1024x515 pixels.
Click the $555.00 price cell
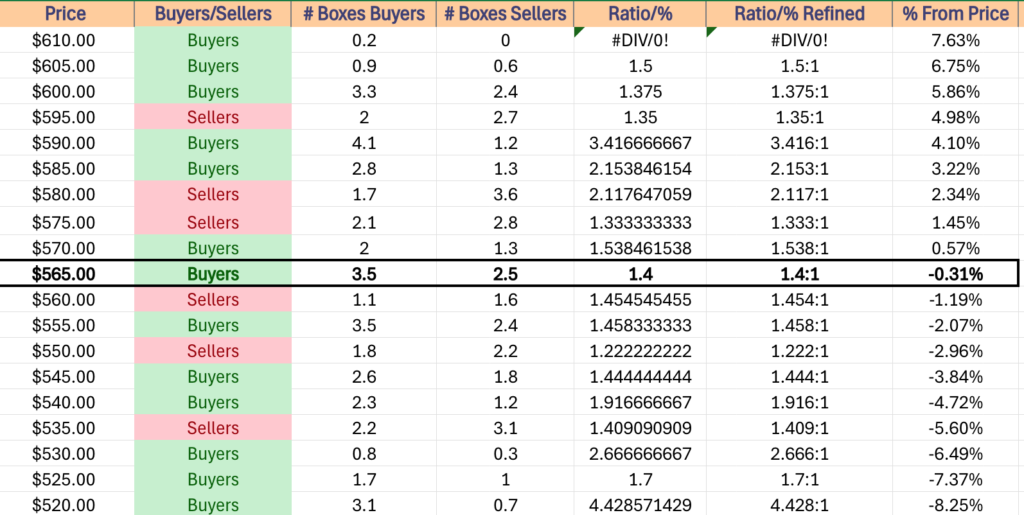[x=67, y=325]
